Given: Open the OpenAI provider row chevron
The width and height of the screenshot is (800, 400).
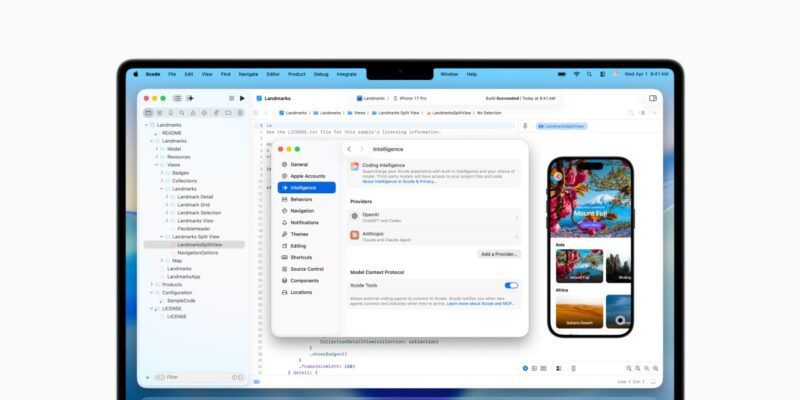Looking at the screenshot, I should click(516, 217).
